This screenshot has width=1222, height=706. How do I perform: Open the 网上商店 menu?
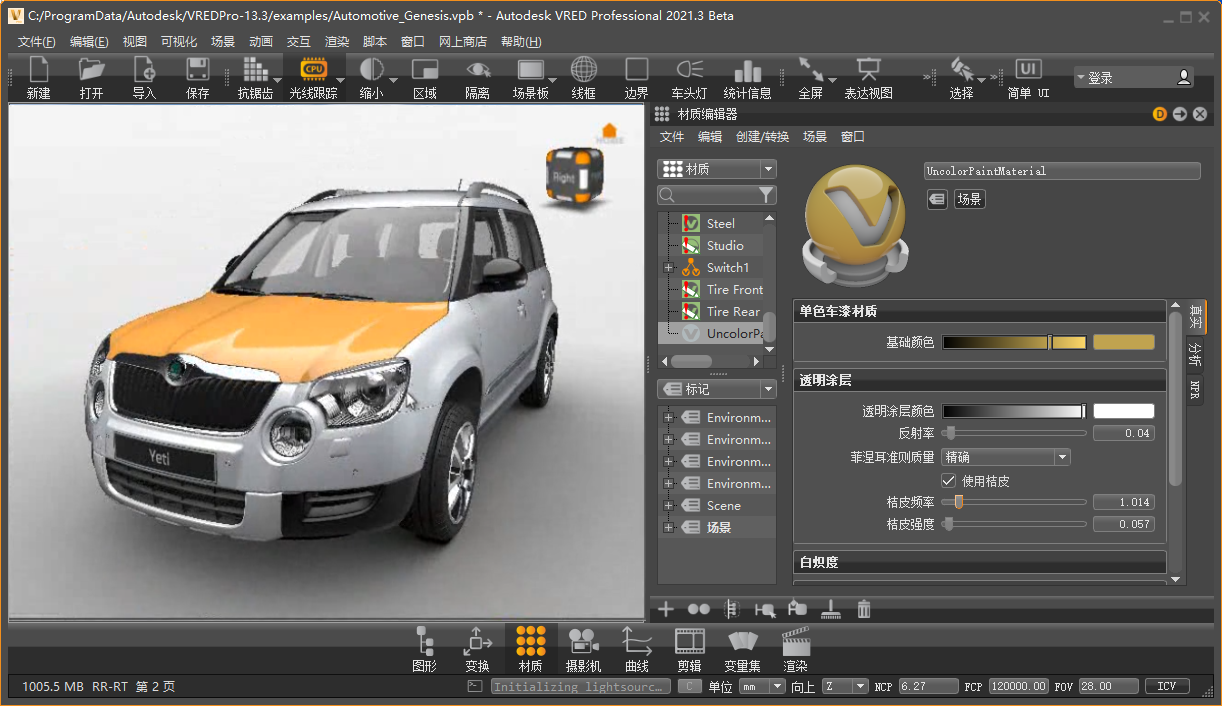click(463, 41)
